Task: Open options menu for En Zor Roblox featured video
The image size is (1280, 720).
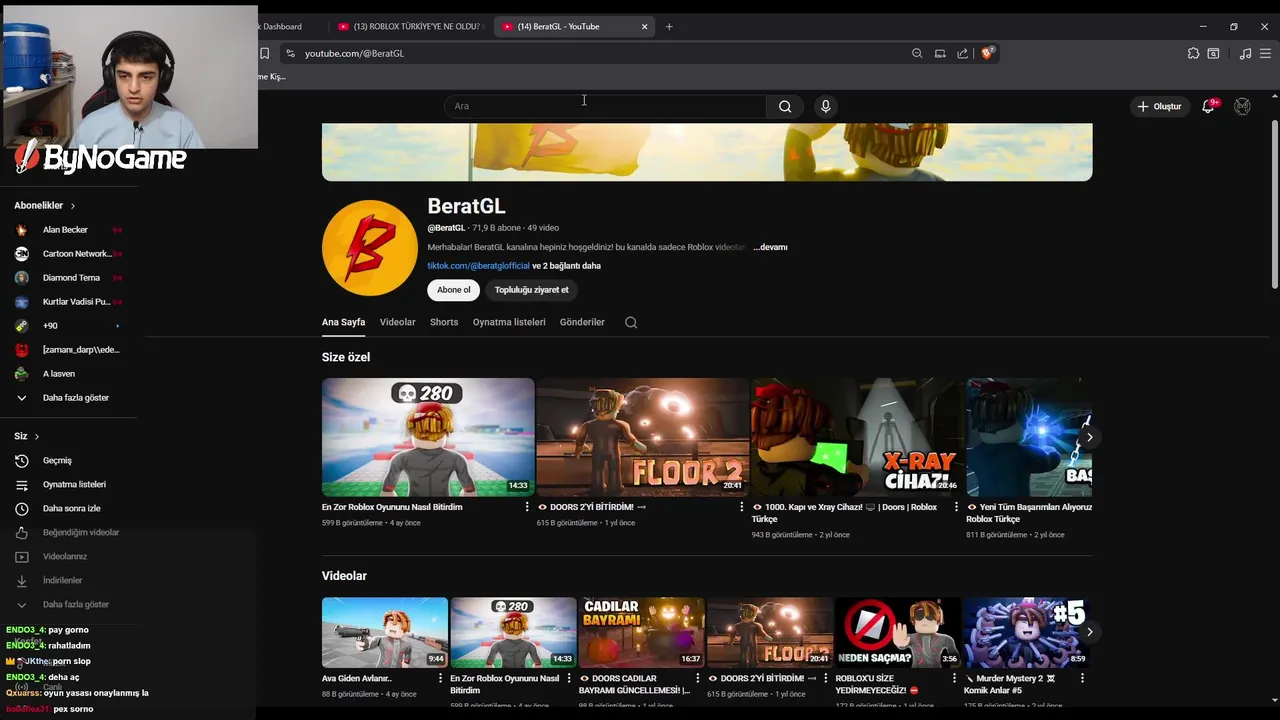Action: pos(527,507)
